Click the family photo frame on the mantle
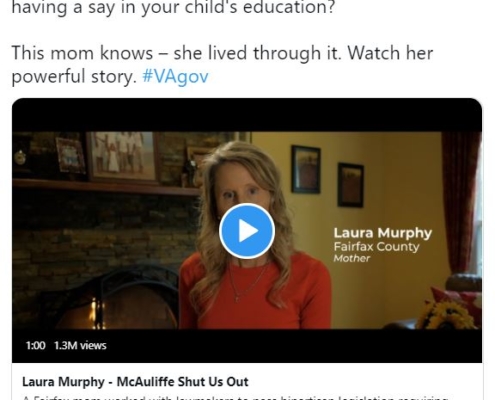 [123, 157]
